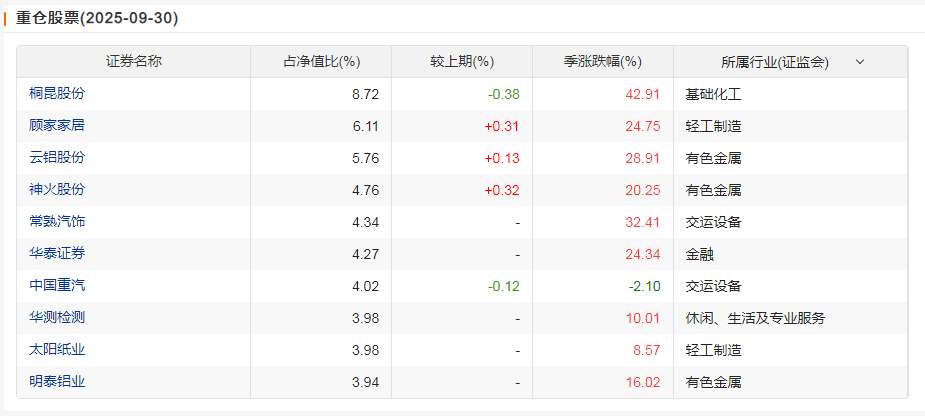Open the 中国重汽 stock link
This screenshot has width=925, height=416.
(x=57, y=286)
